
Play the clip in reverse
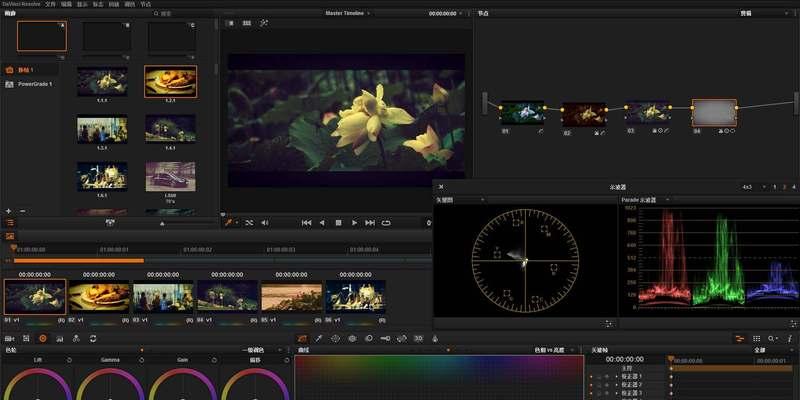point(322,222)
